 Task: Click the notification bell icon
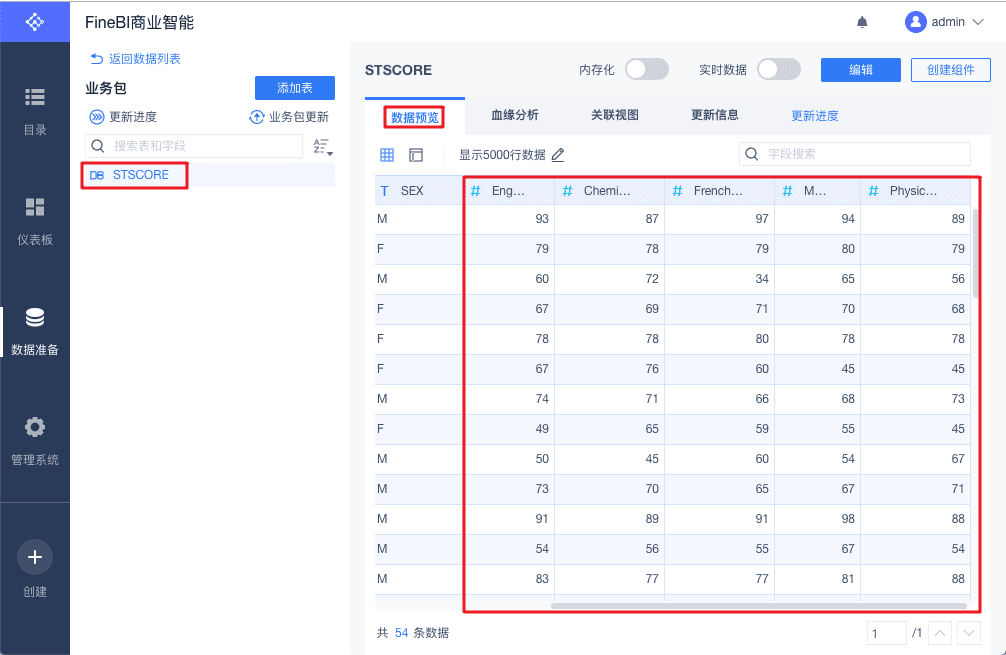click(862, 22)
